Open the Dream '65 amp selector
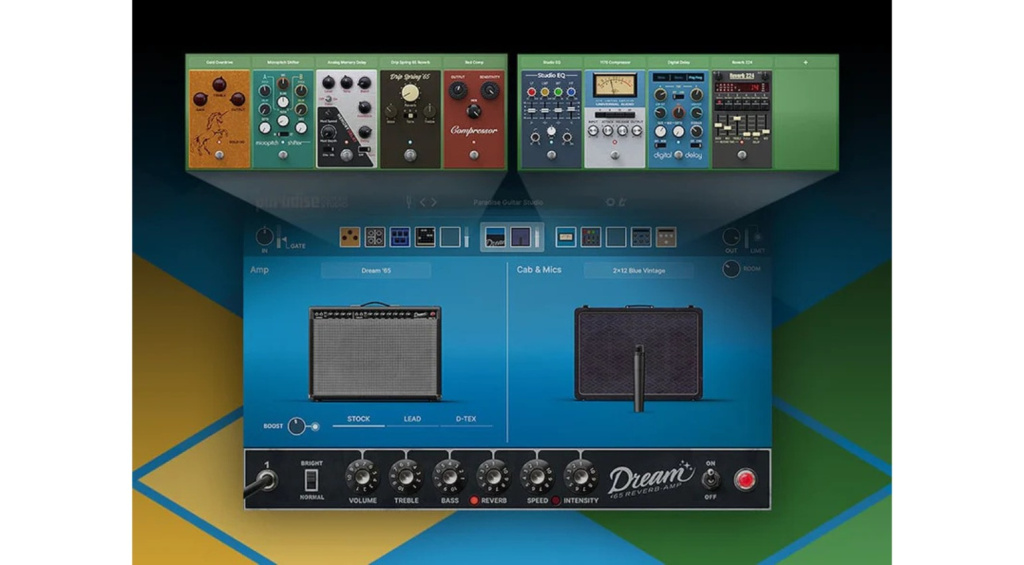The height and width of the screenshot is (565, 1024). 376,270
